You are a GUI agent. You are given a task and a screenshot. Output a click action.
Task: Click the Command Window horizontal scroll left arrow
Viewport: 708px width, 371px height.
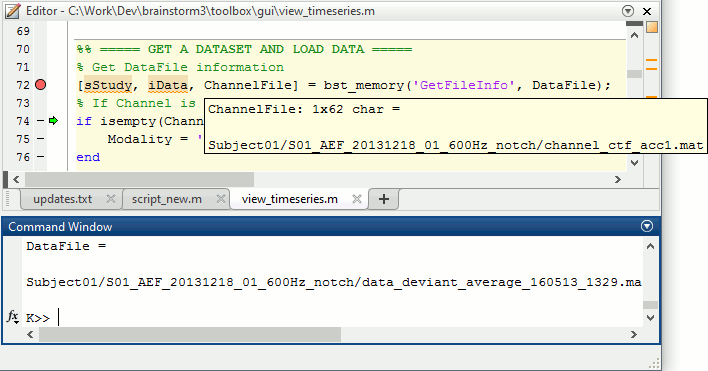click(x=30, y=334)
